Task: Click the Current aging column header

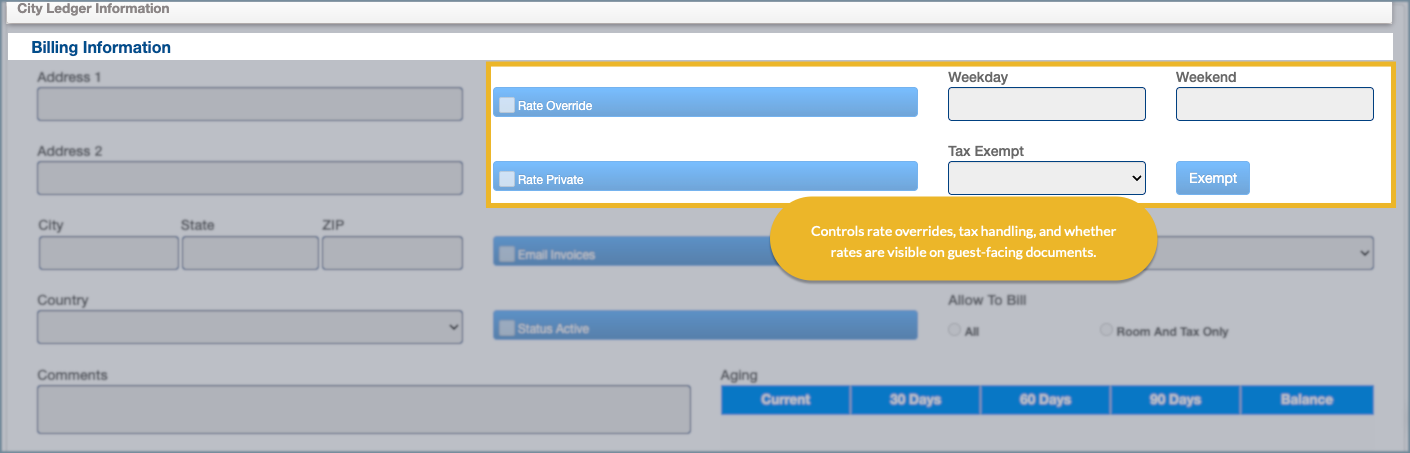Action: 785,400
